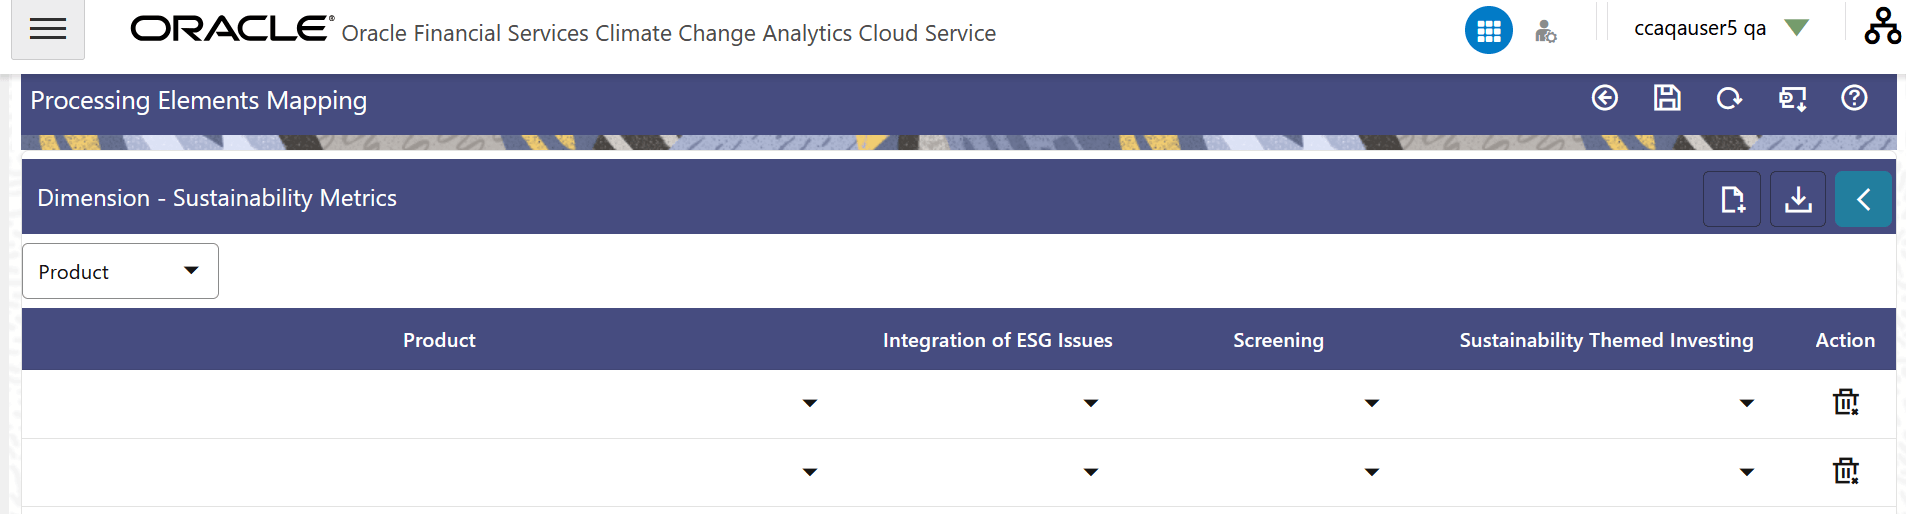Open the user administration icon
1906x514 pixels.
(1545, 32)
